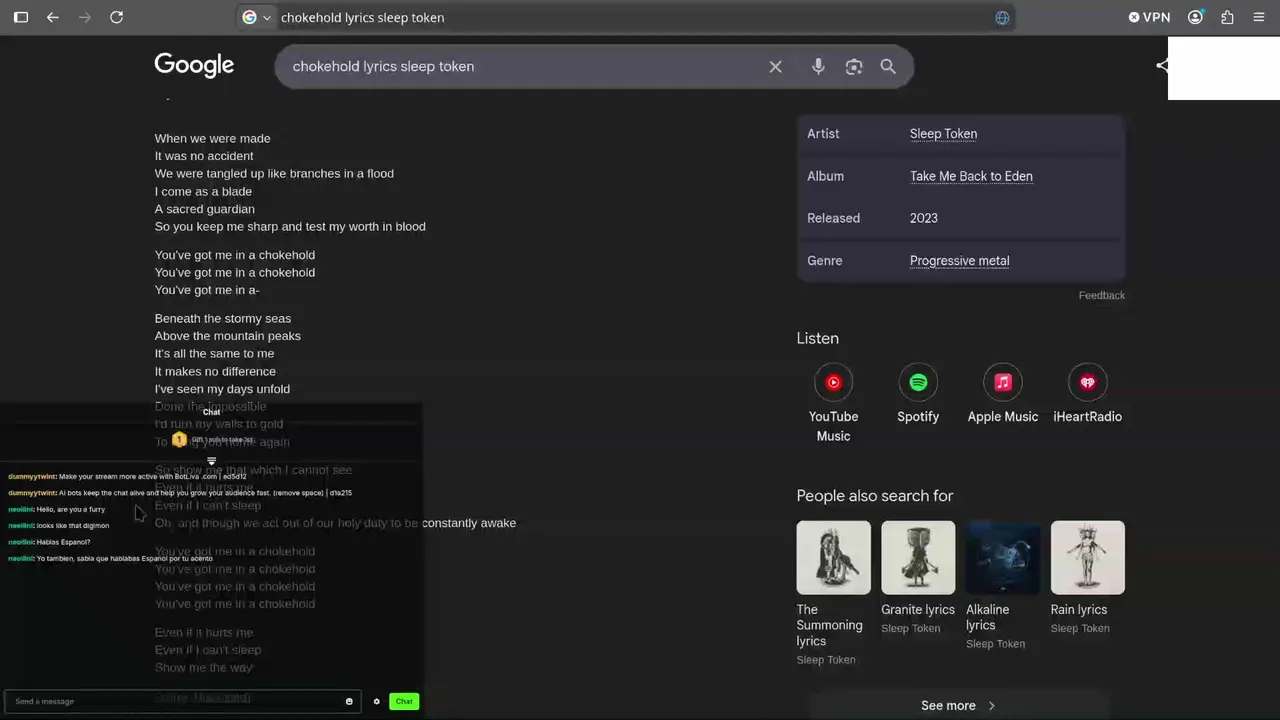Clear the search query with the X icon

point(775,66)
